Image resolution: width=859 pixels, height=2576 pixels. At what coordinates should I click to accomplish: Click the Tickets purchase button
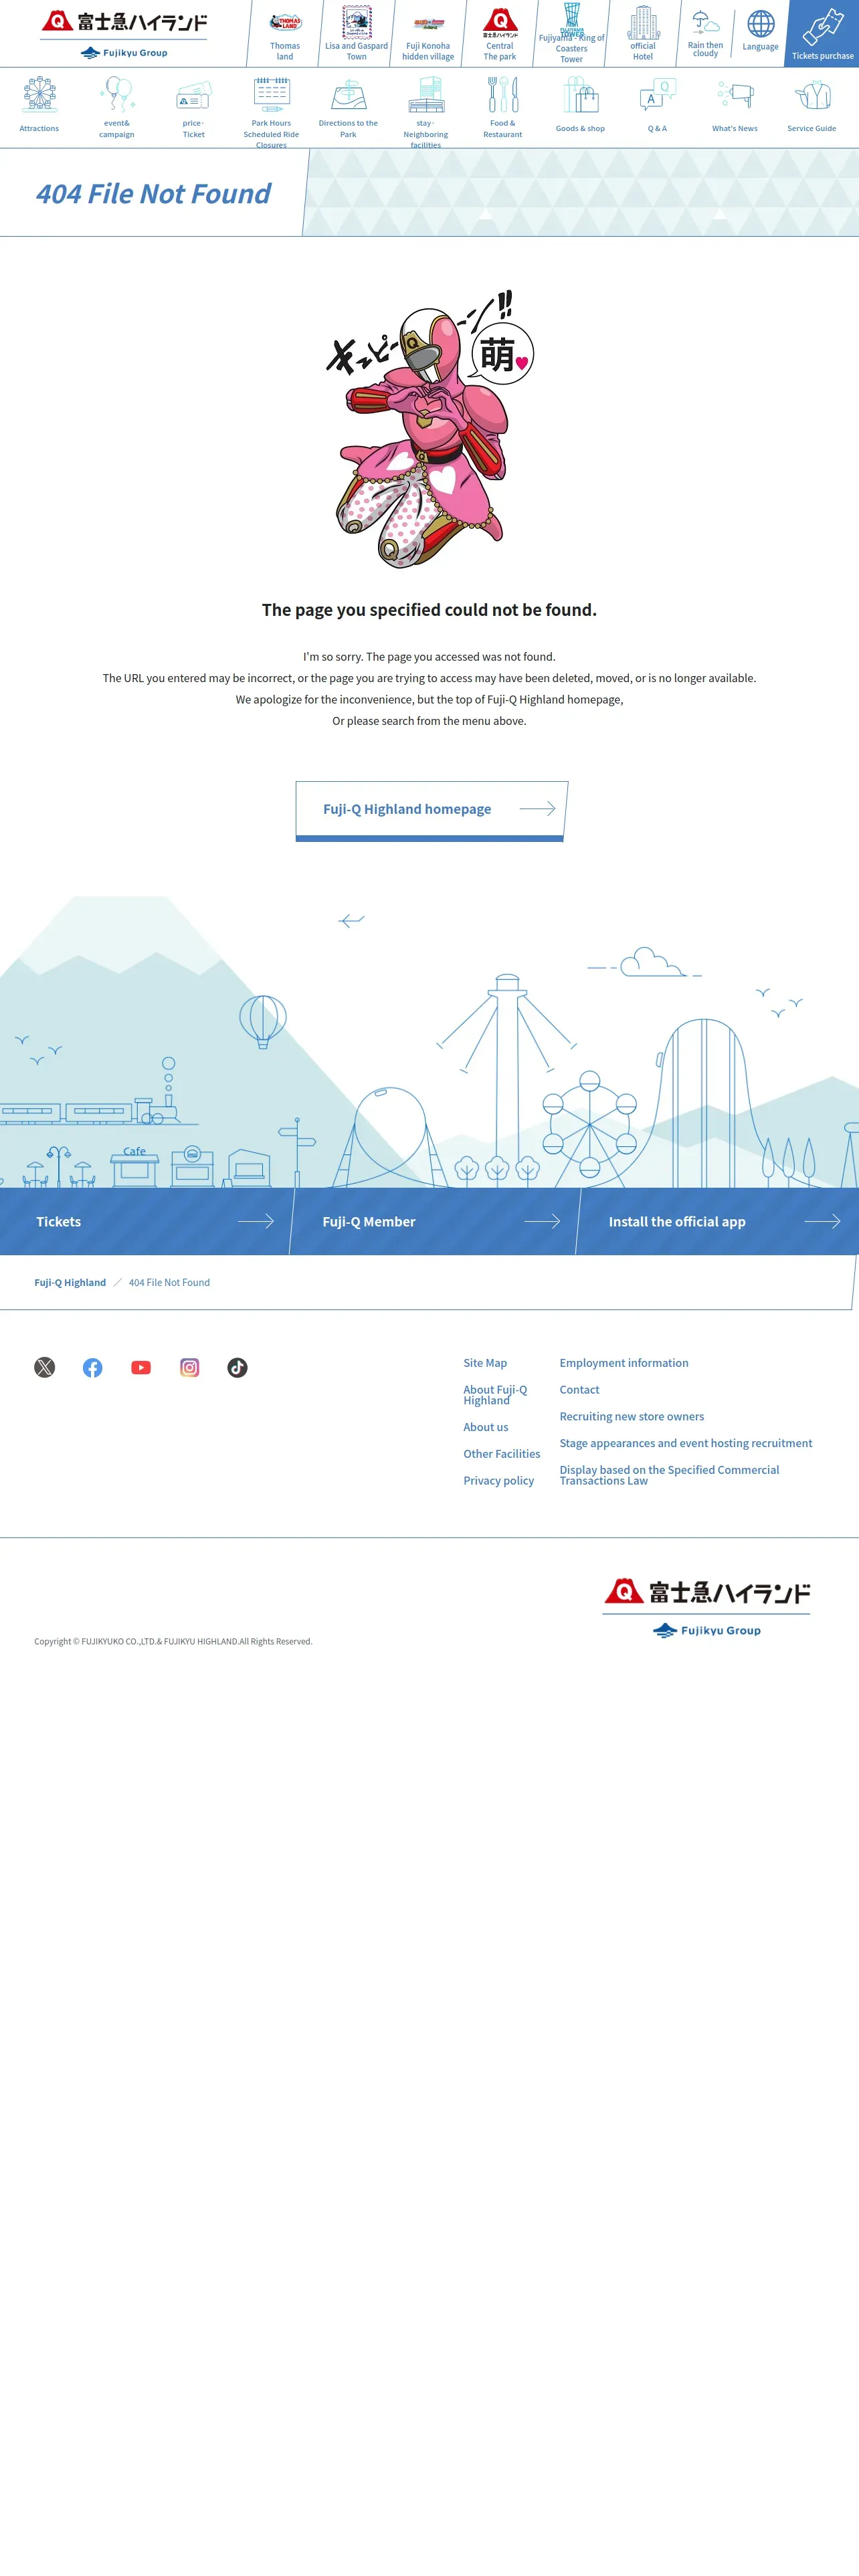coord(822,34)
